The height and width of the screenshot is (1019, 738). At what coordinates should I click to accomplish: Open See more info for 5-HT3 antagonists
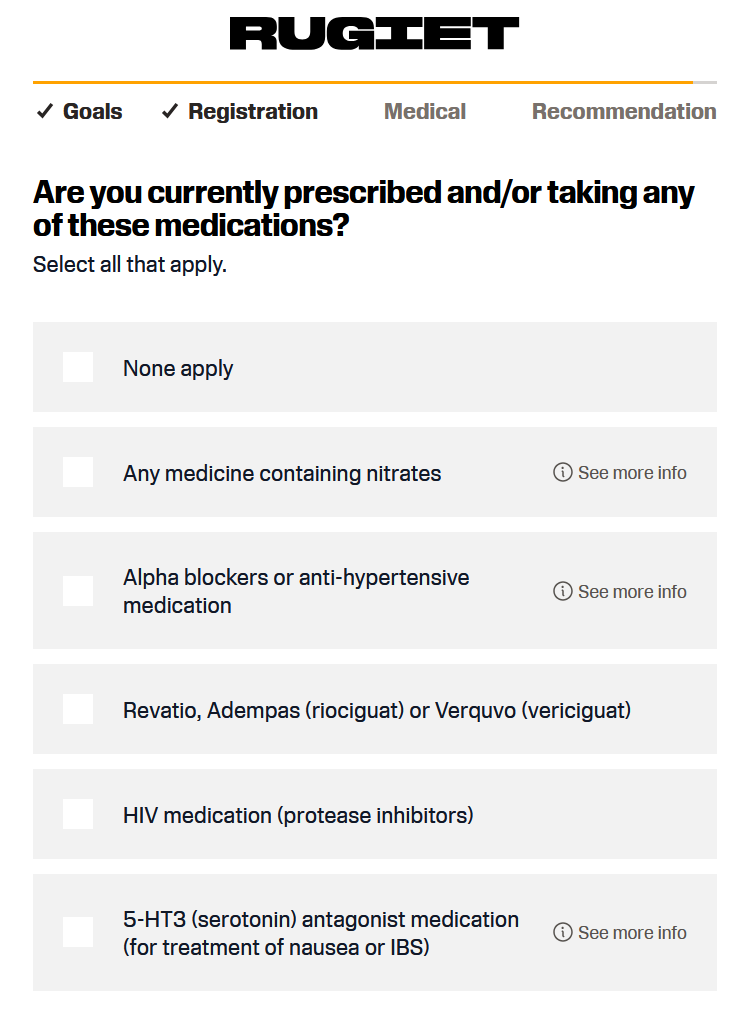point(620,932)
